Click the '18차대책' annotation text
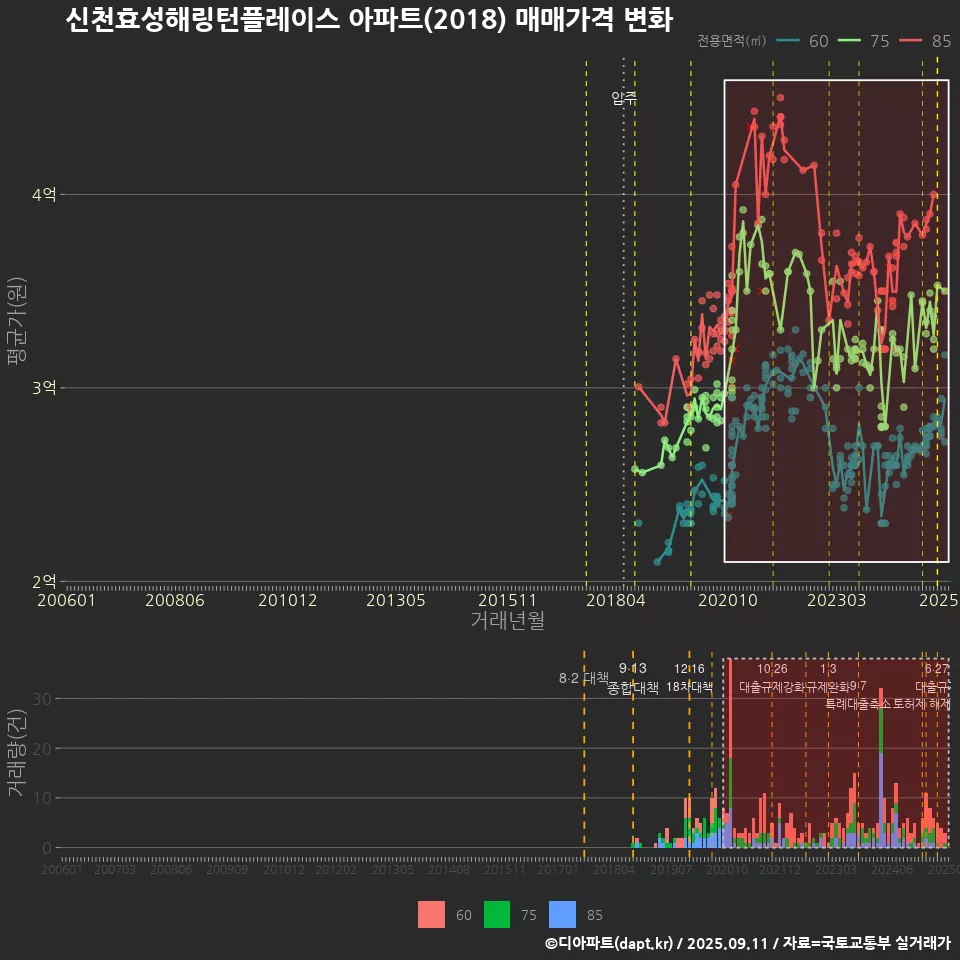Image resolution: width=960 pixels, height=960 pixels. tap(689, 687)
